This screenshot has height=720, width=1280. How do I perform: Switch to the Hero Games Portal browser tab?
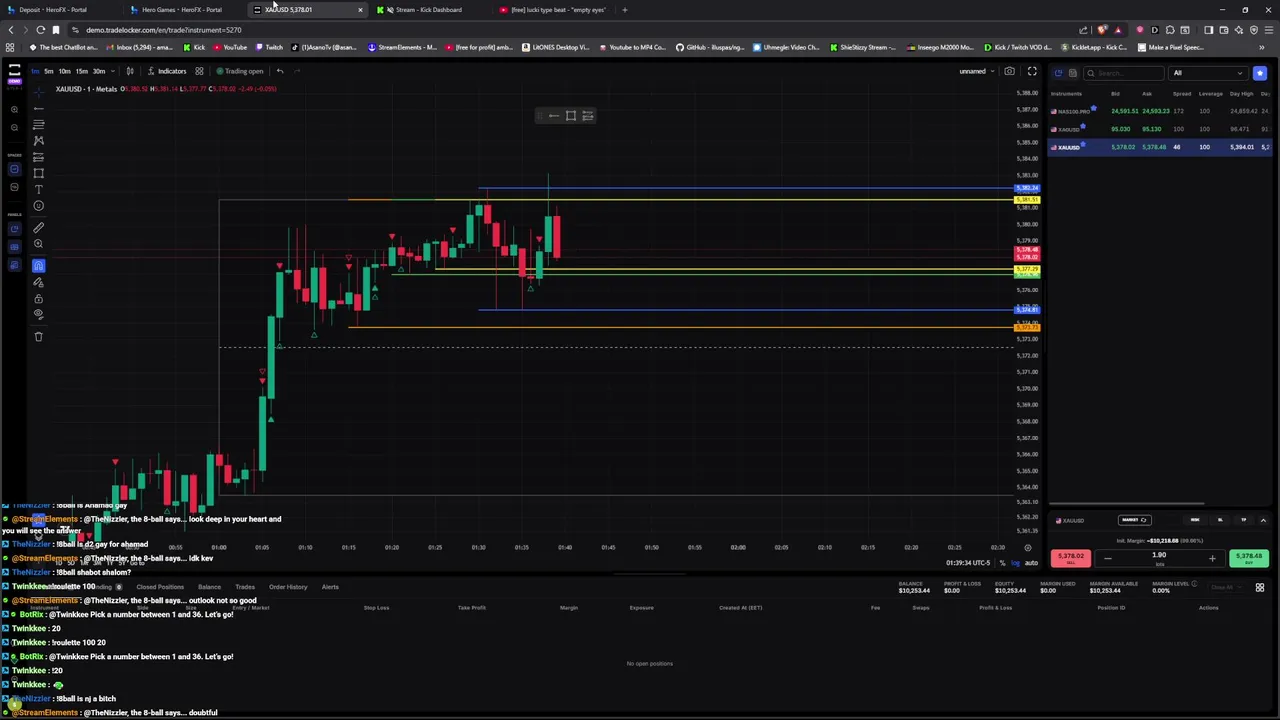pyautogui.click(x=182, y=10)
